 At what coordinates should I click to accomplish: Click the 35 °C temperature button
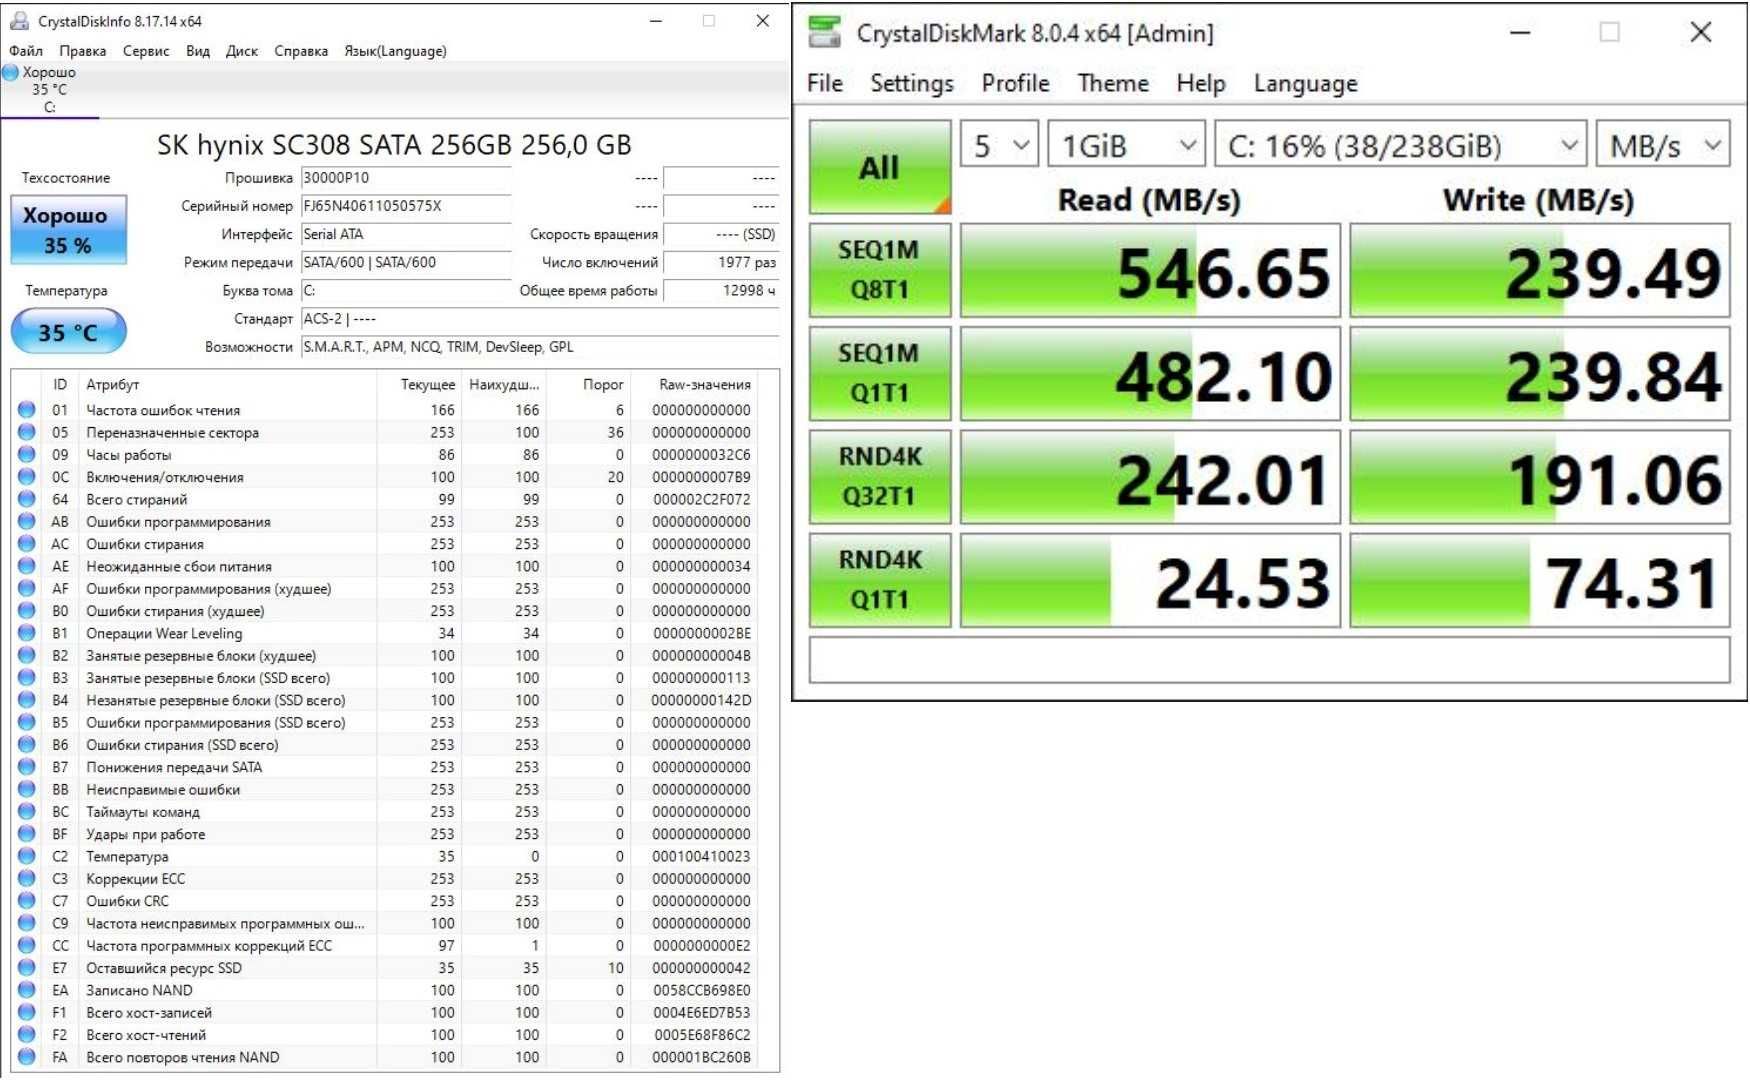click(x=68, y=332)
